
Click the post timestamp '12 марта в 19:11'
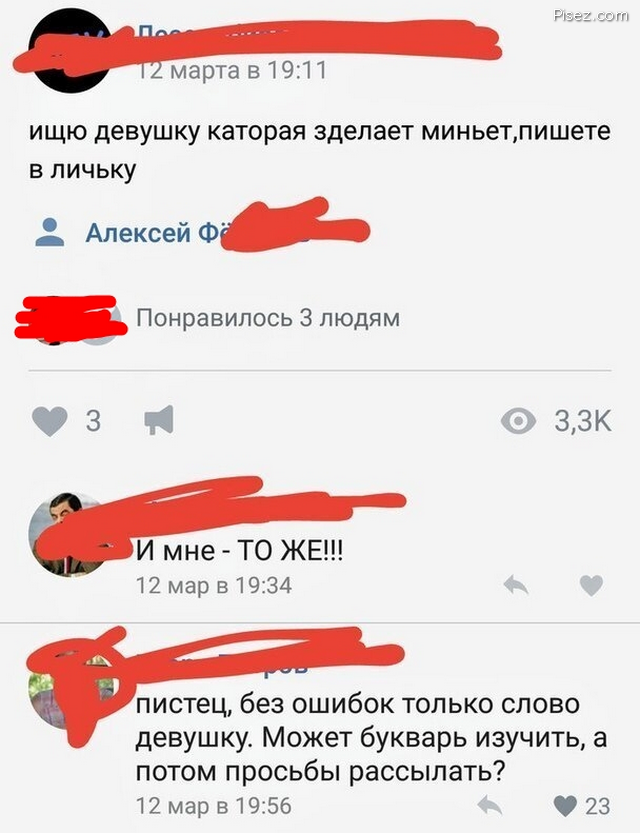232,70
